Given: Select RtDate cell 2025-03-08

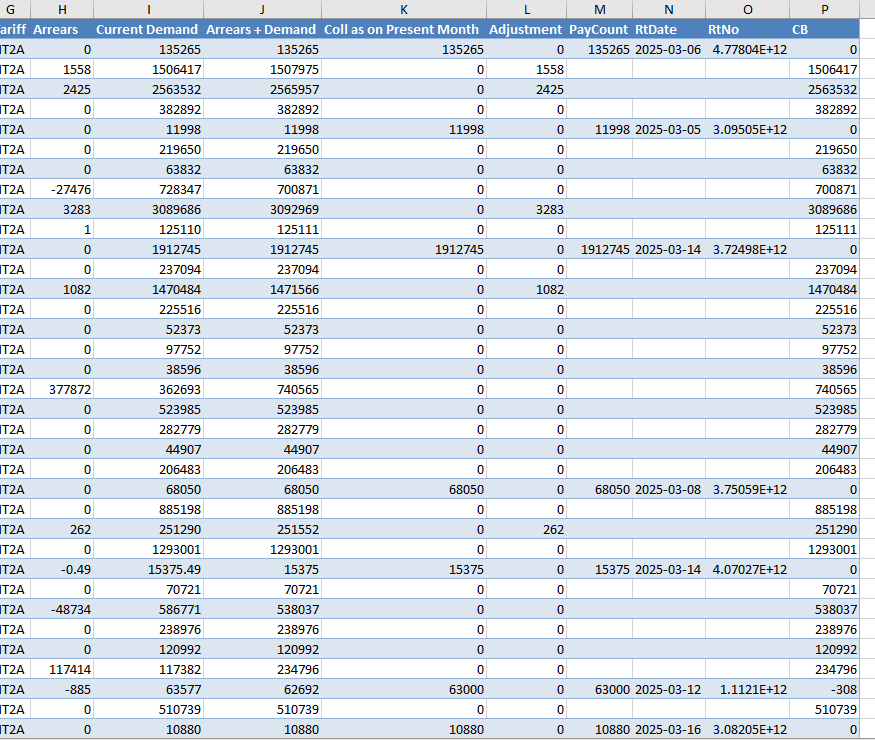Looking at the screenshot, I should click(x=669, y=489).
